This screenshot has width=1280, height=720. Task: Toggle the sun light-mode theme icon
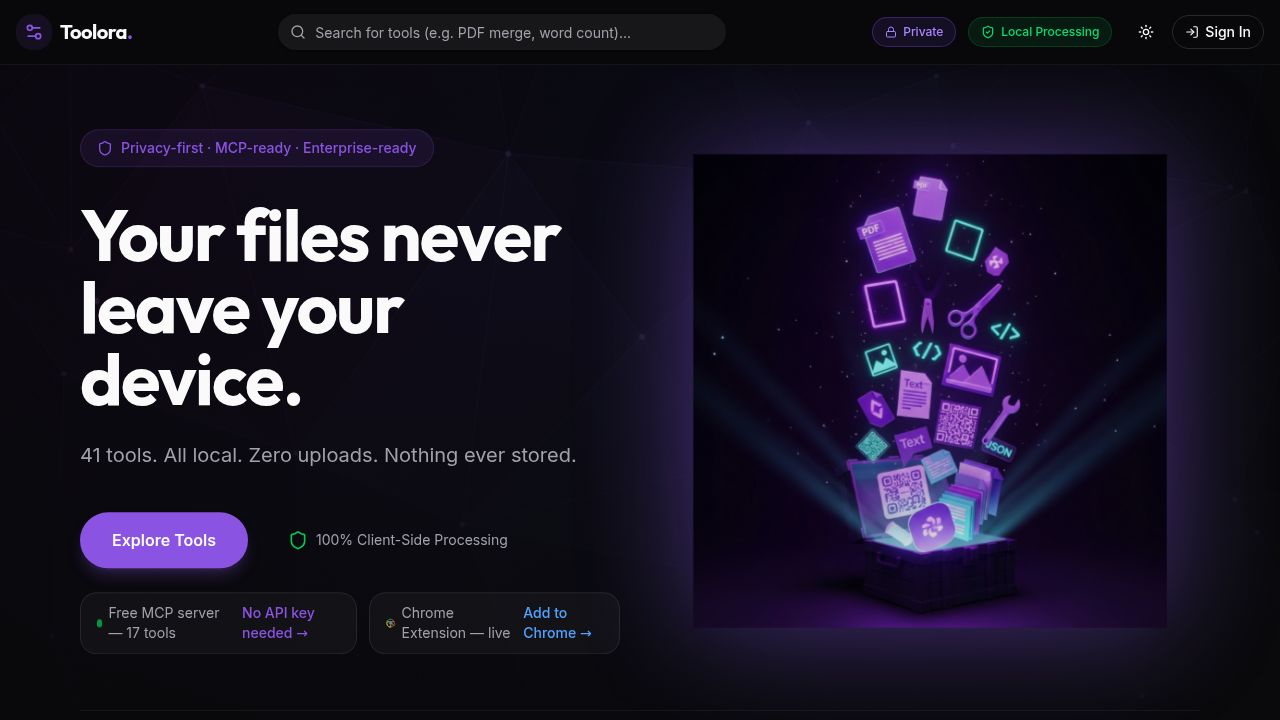pos(1146,32)
